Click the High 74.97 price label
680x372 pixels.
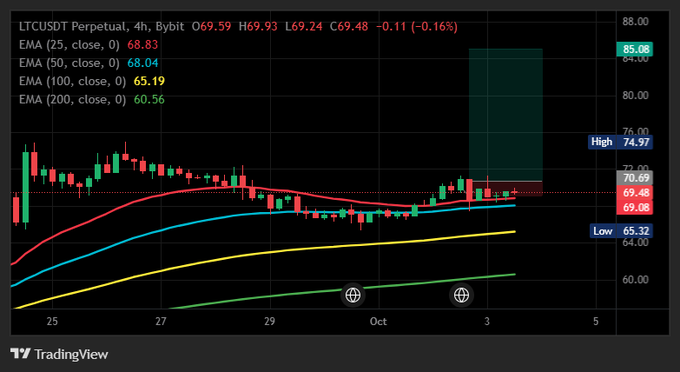pyautogui.click(x=620, y=142)
